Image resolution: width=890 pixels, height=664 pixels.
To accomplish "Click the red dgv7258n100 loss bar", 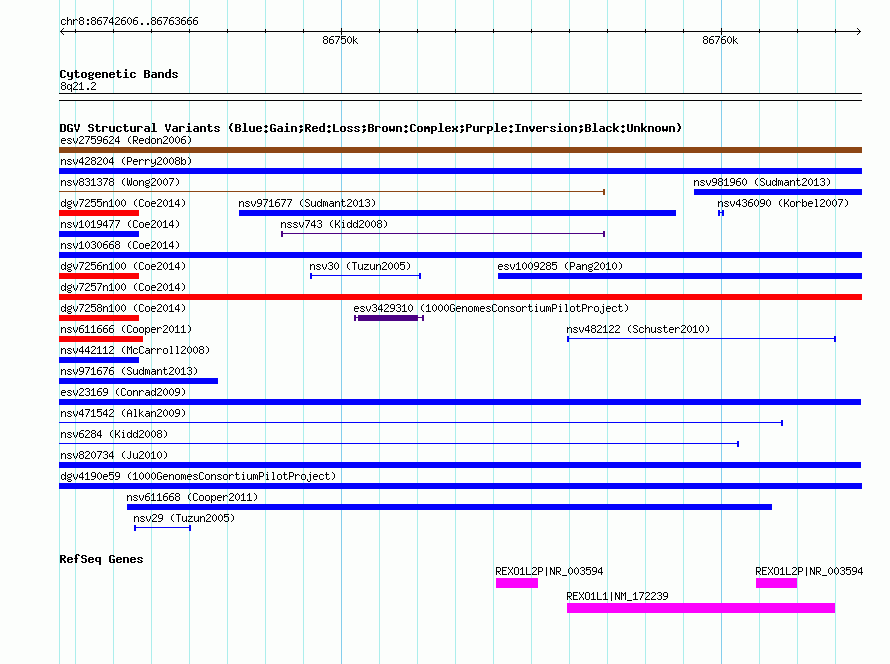I will pos(99,318).
